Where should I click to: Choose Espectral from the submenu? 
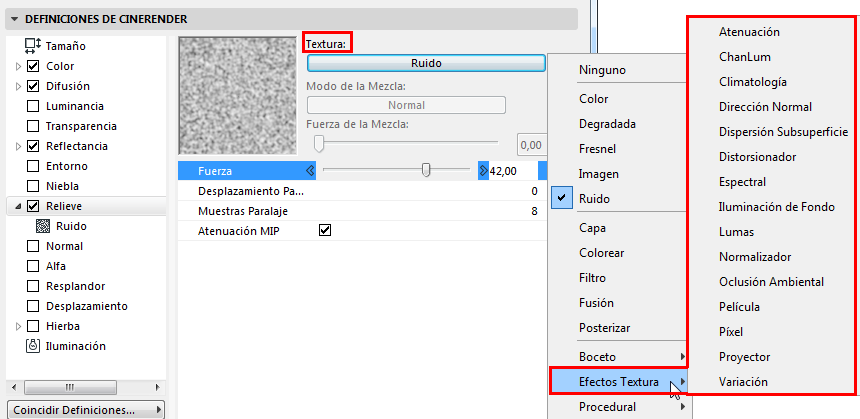point(742,182)
